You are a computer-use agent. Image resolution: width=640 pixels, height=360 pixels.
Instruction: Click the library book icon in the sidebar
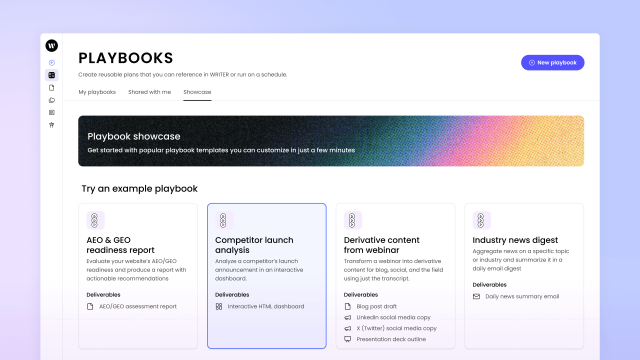coord(51,112)
